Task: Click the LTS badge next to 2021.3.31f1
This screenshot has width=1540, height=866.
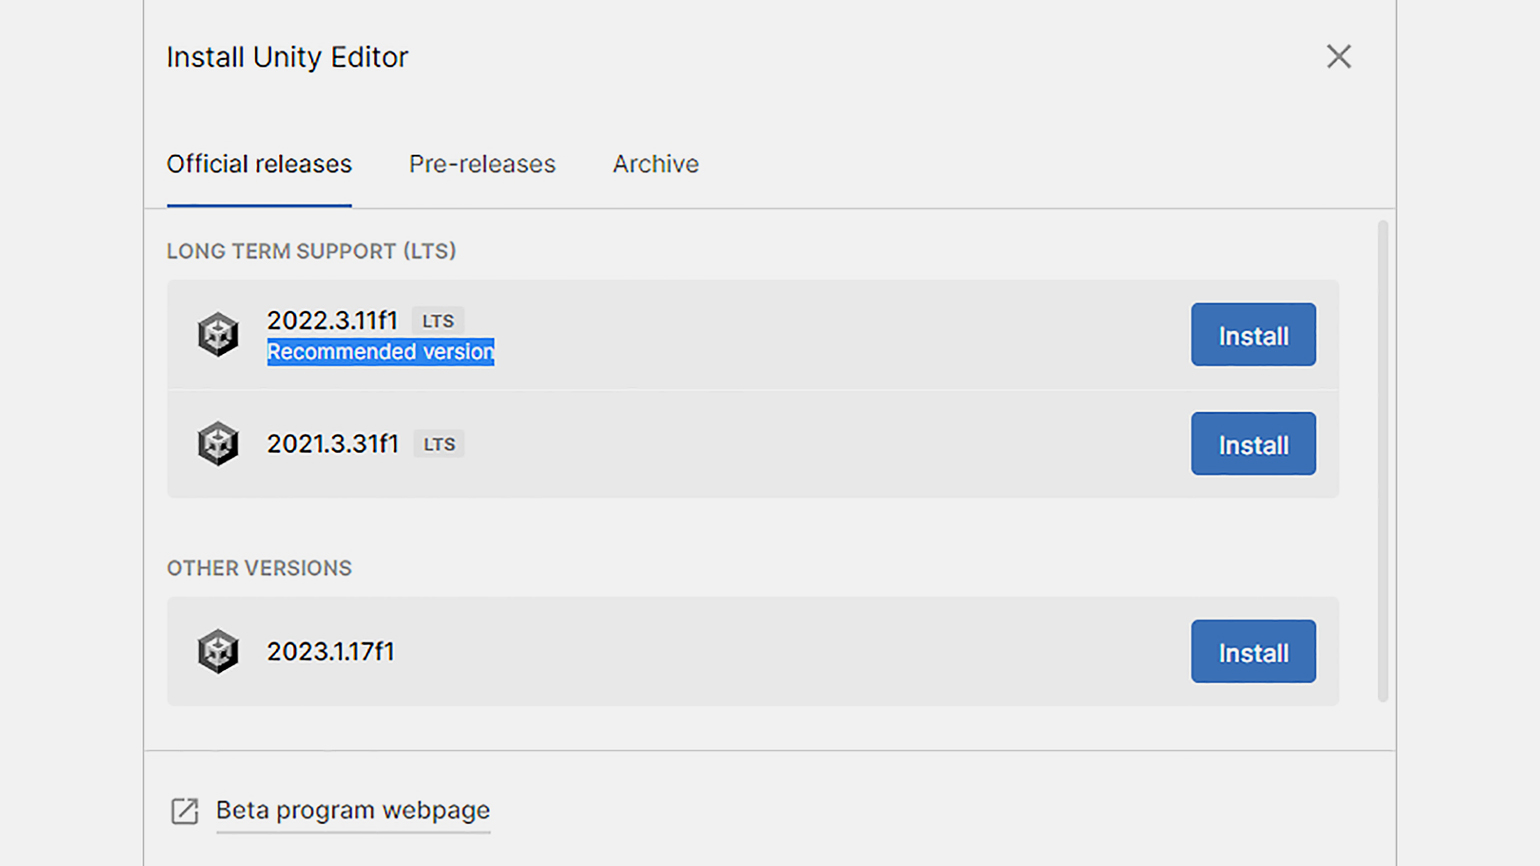Action: point(439,444)
